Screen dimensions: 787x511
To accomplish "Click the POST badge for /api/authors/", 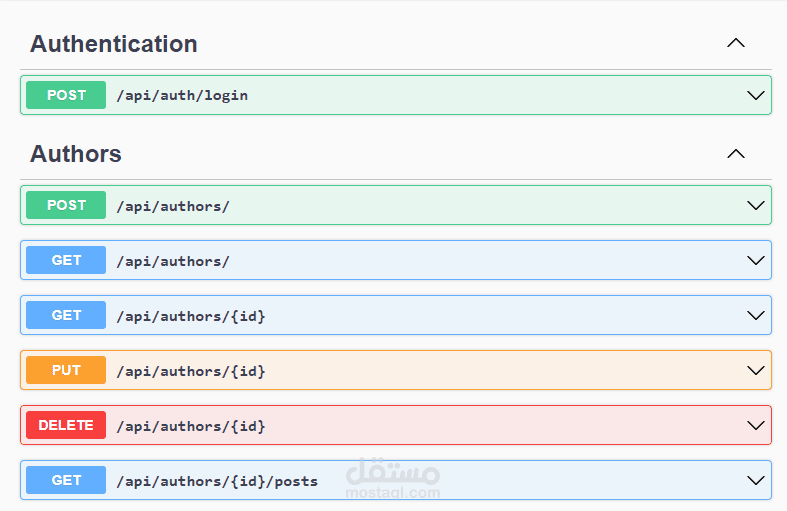I will point(66,205).
